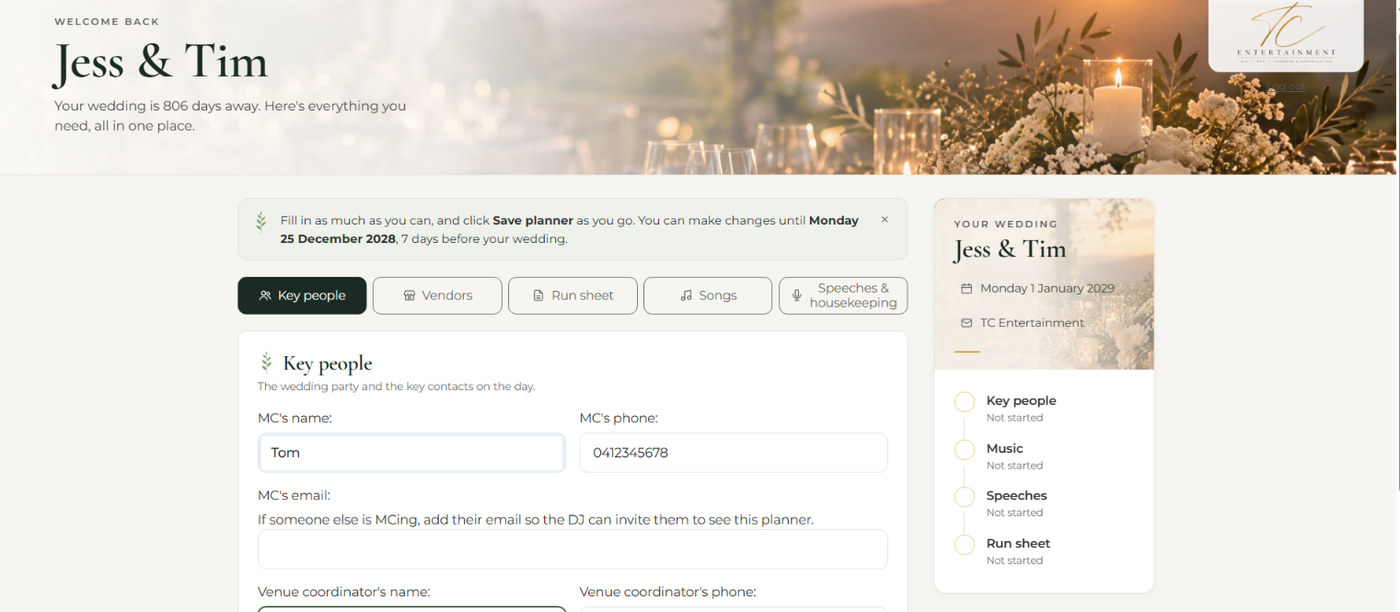Image resolution: width=1400 pixels, height=612 pixels.
Task: Click the 'Key people' section heading
Action: pos(327,364)
